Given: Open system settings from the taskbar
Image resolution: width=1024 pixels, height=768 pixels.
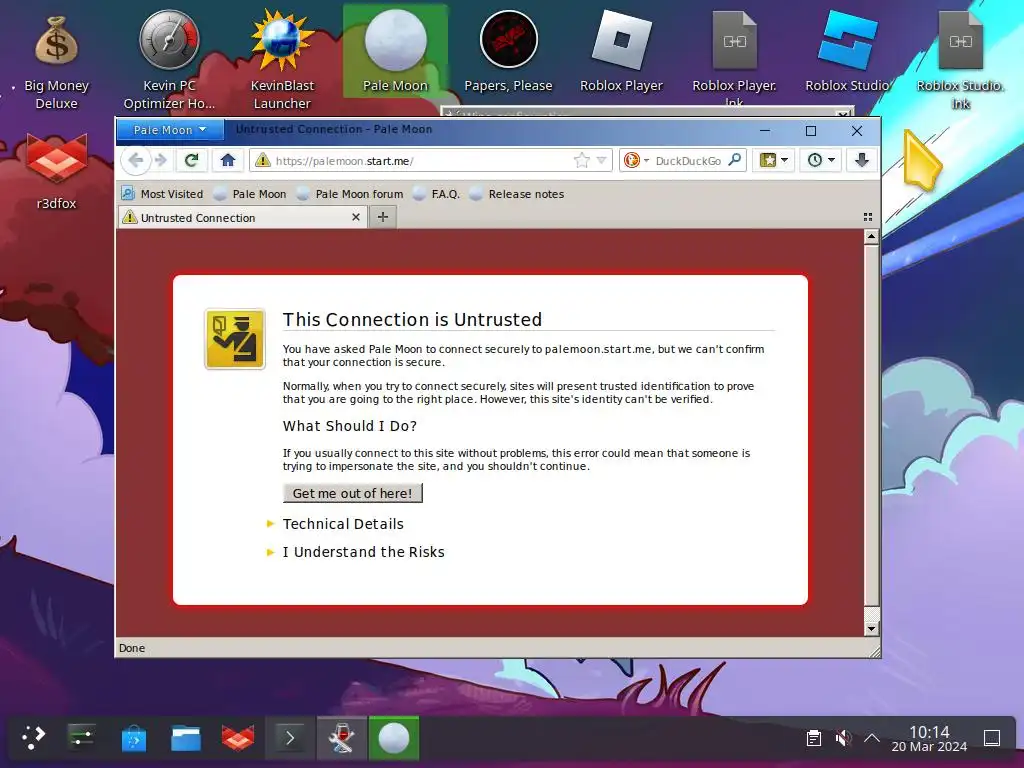Looking at the screenshot, I should pos(82,738).
